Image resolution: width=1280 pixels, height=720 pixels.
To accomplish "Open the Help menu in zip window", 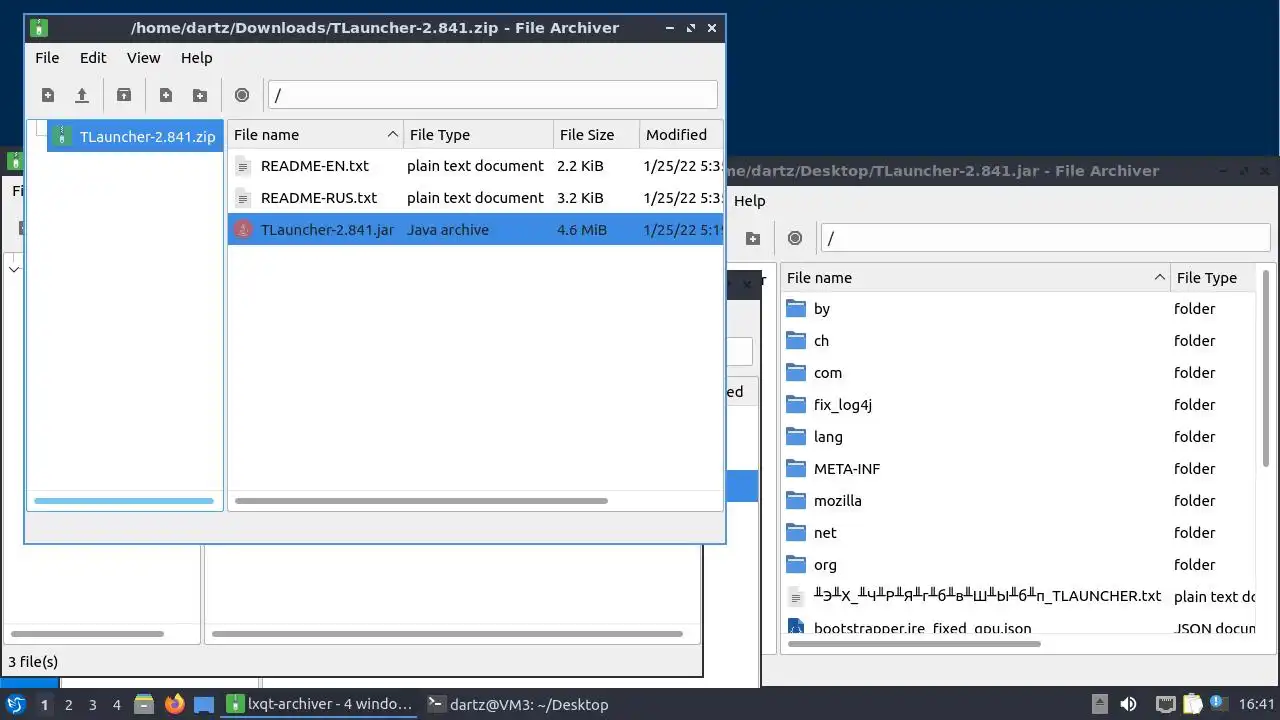I will (x=196, y=58).
